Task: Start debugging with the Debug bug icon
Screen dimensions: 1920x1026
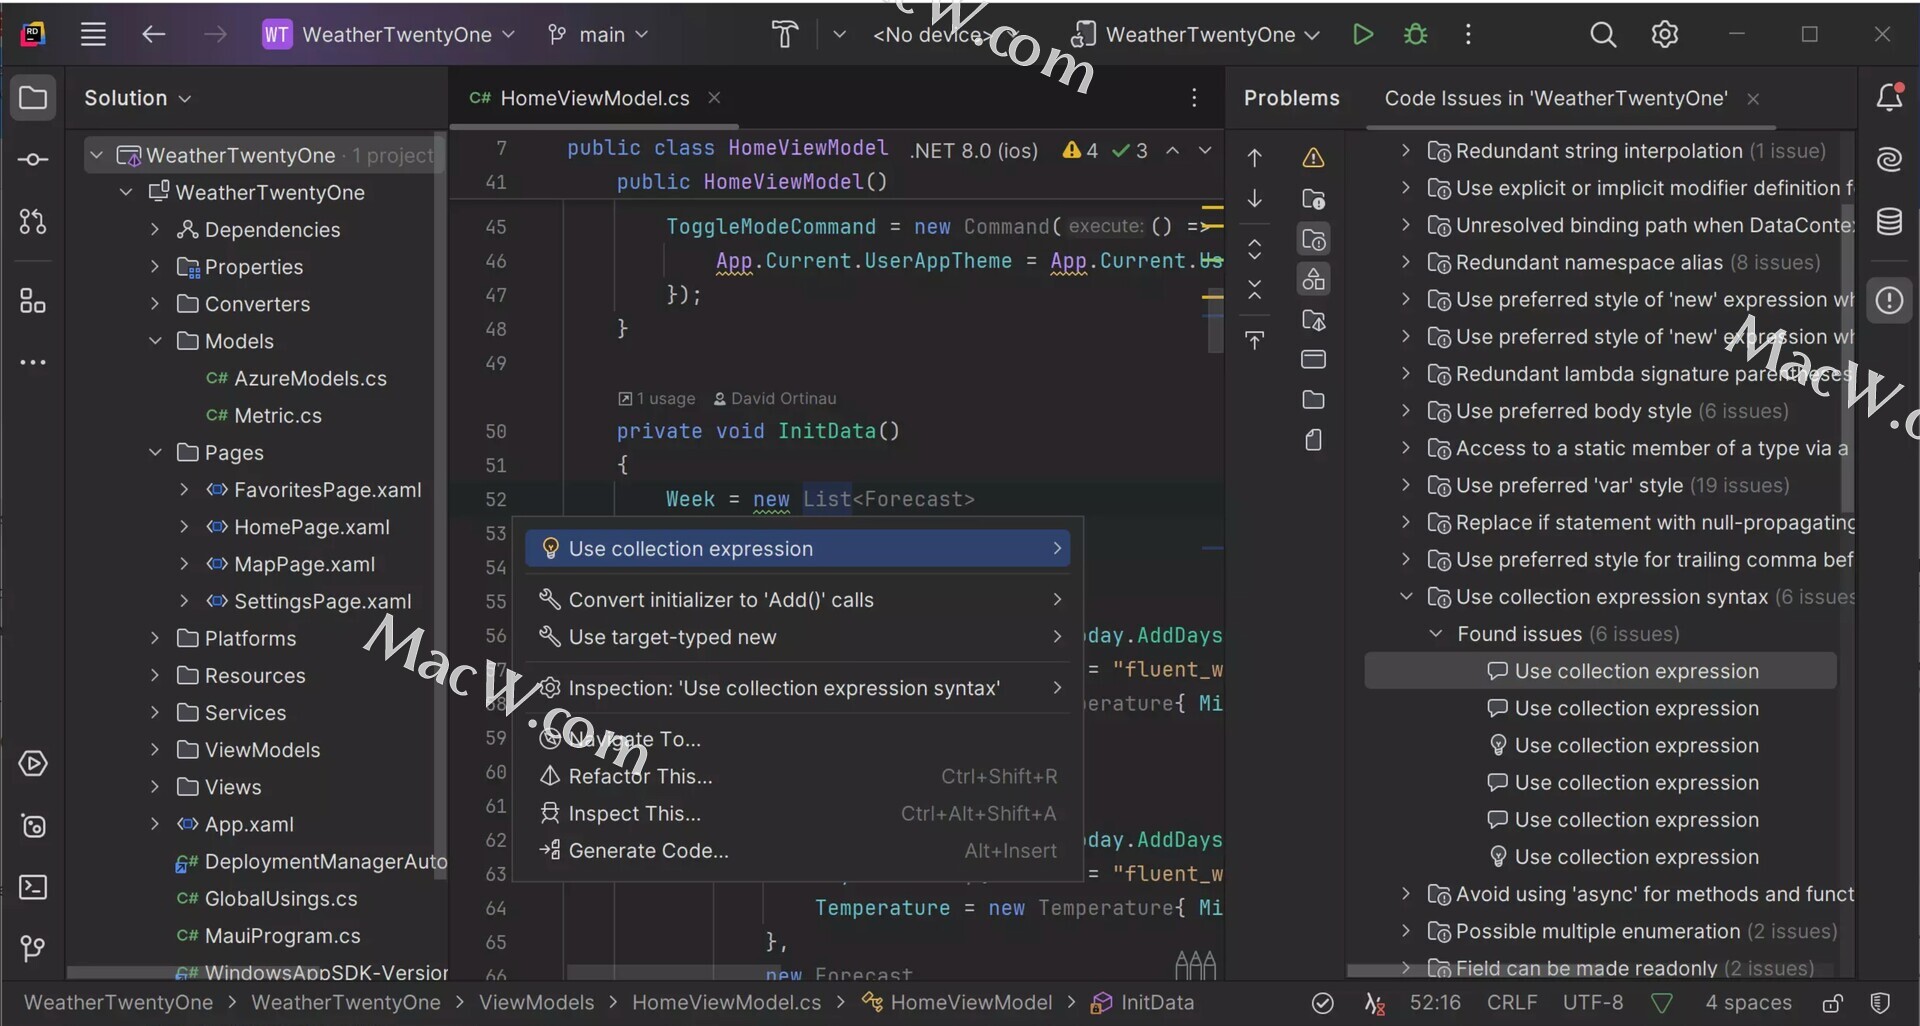Action: 1415,35
